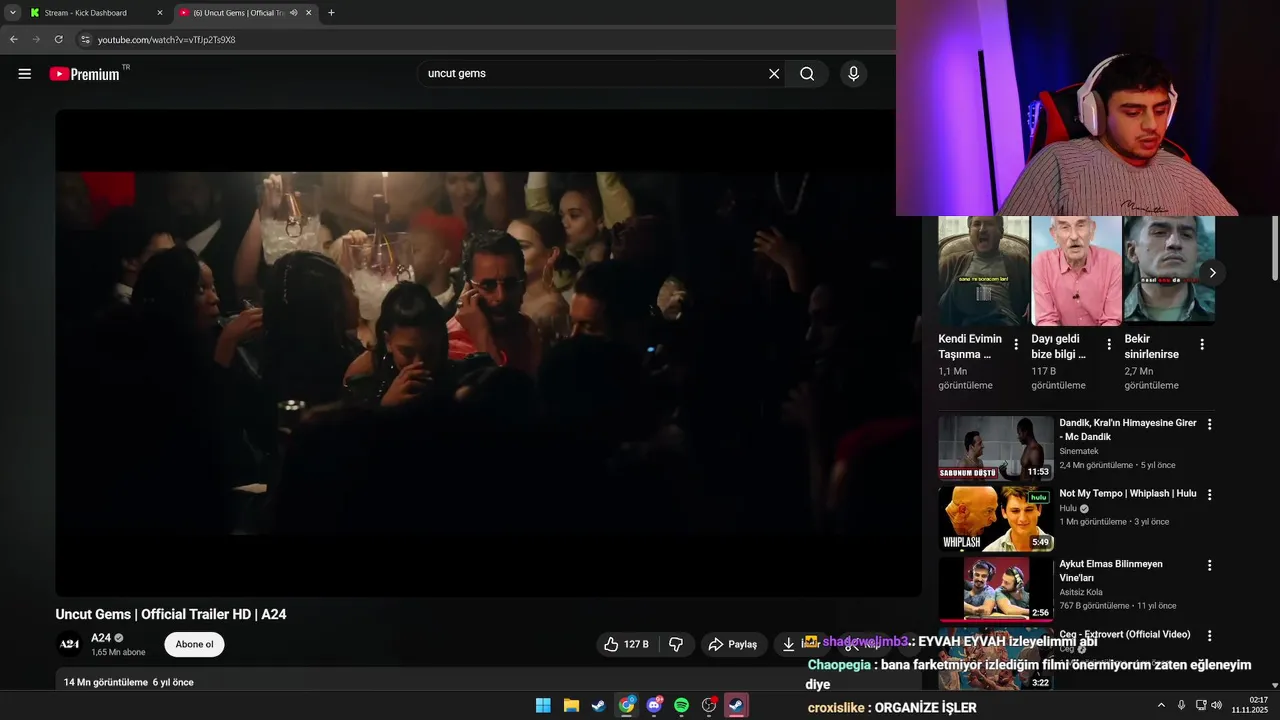Go back in browser history

(x=14, y=40)
